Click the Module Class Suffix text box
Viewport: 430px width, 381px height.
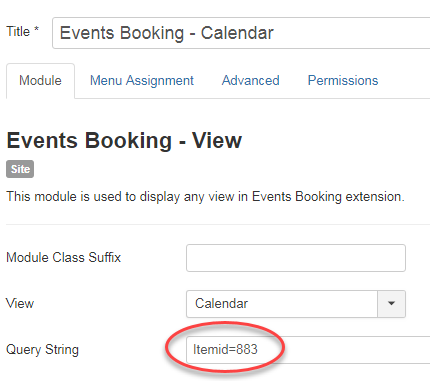(296, 258)
